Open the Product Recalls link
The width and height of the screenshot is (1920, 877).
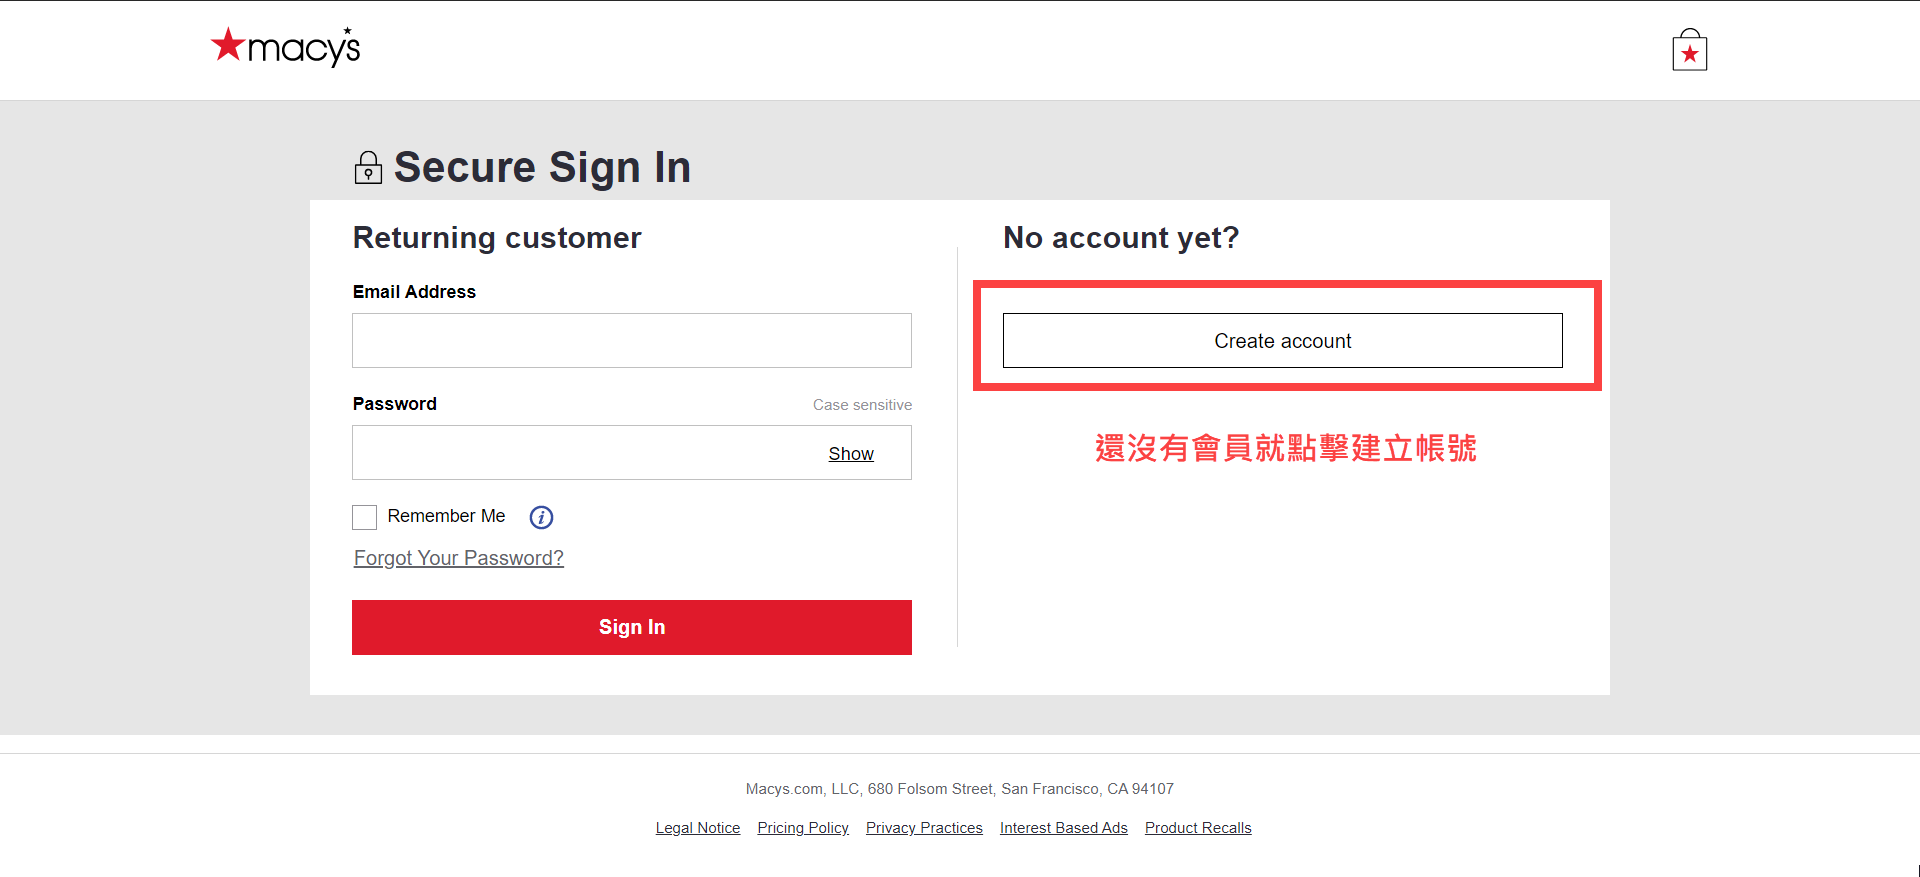pyautogui.click(x=1198, y=828)
